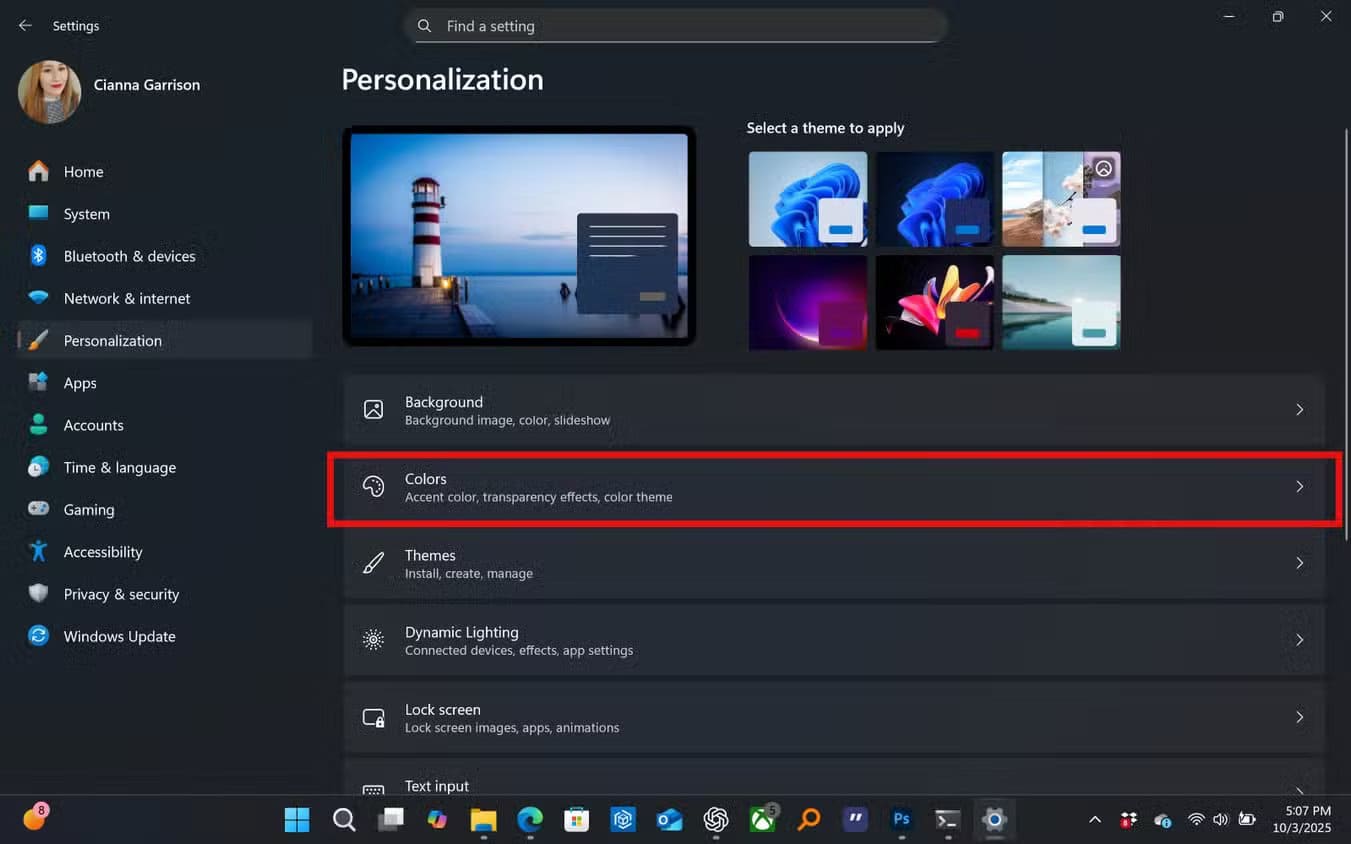Click the Background picture icon
1351x844 pixels.
point(373,410)
